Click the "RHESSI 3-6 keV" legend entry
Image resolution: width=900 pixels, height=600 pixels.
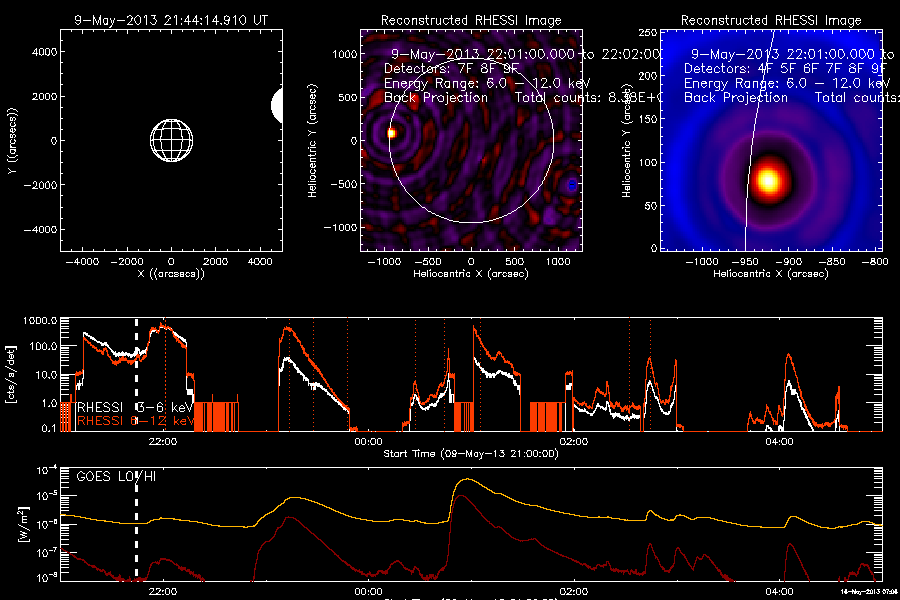135,407
